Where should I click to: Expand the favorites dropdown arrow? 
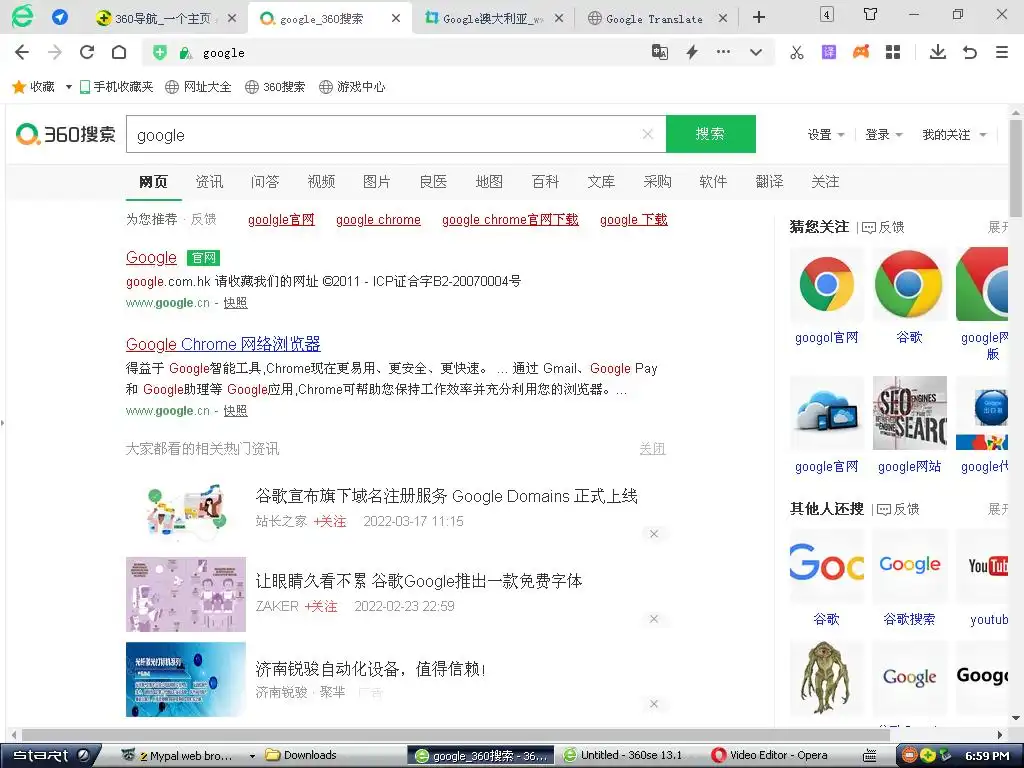(69, 87)
